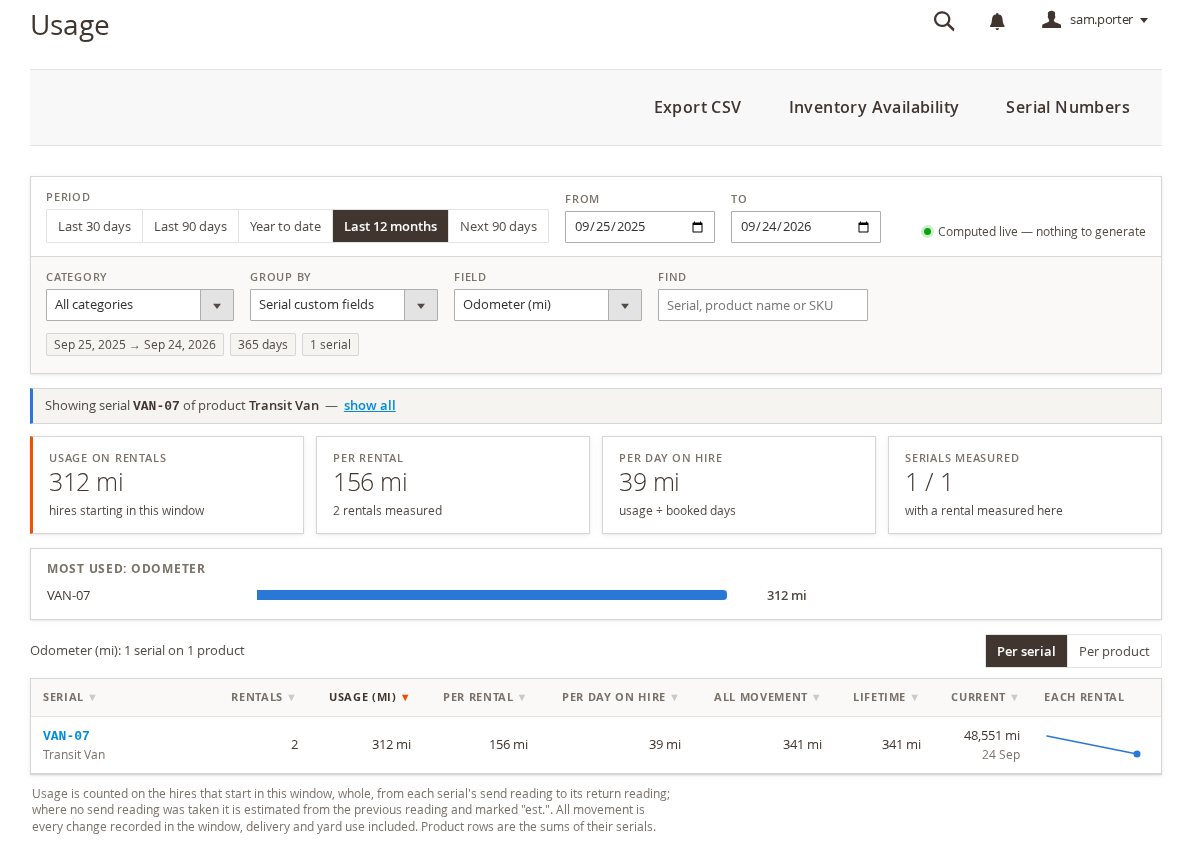Click the Usage (MI) sort arrow

[405, 697]
